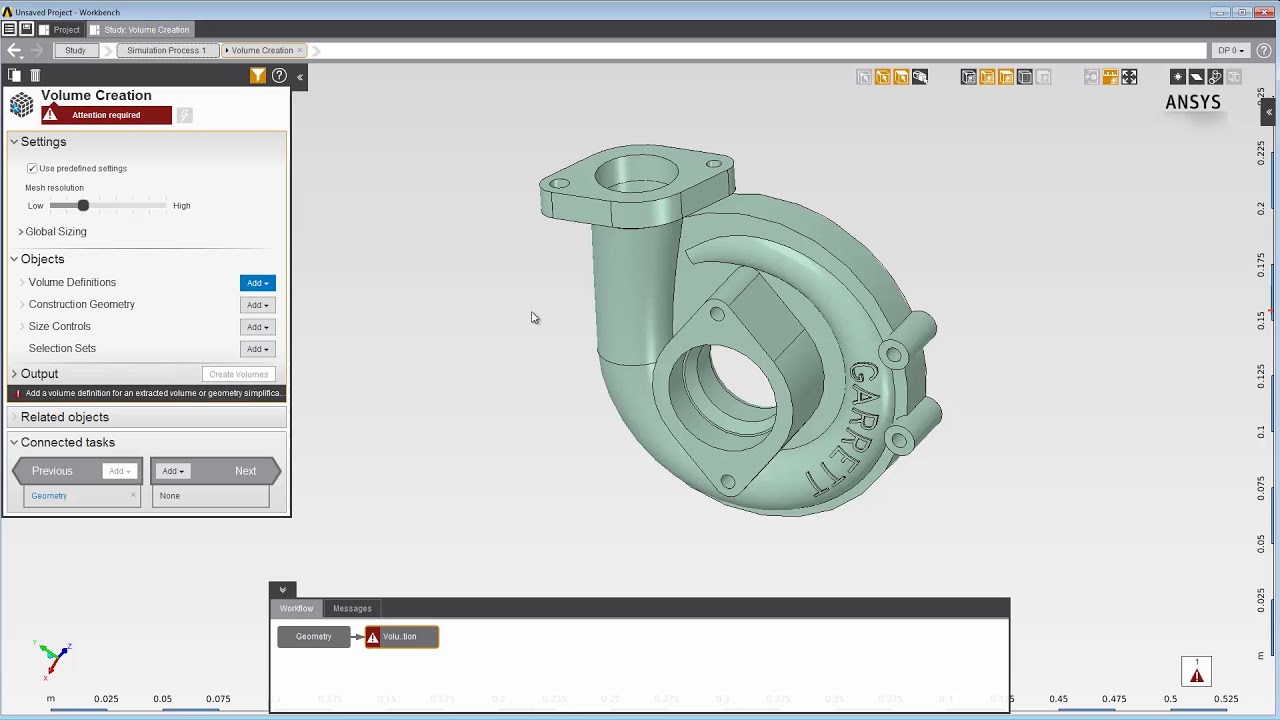Open the Add dropdown beside Next
The width and height of the screenshot is (1280, 720).
pyautogui.click(x=173, y=471)
